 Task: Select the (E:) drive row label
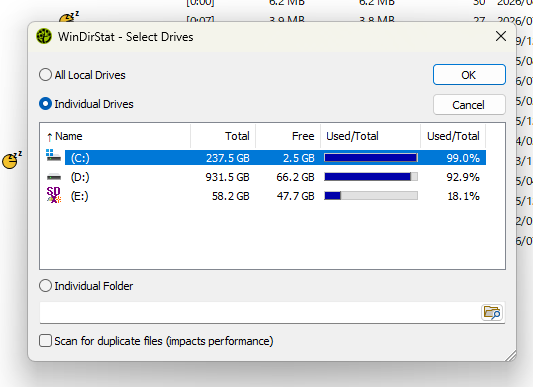[80, 196]
